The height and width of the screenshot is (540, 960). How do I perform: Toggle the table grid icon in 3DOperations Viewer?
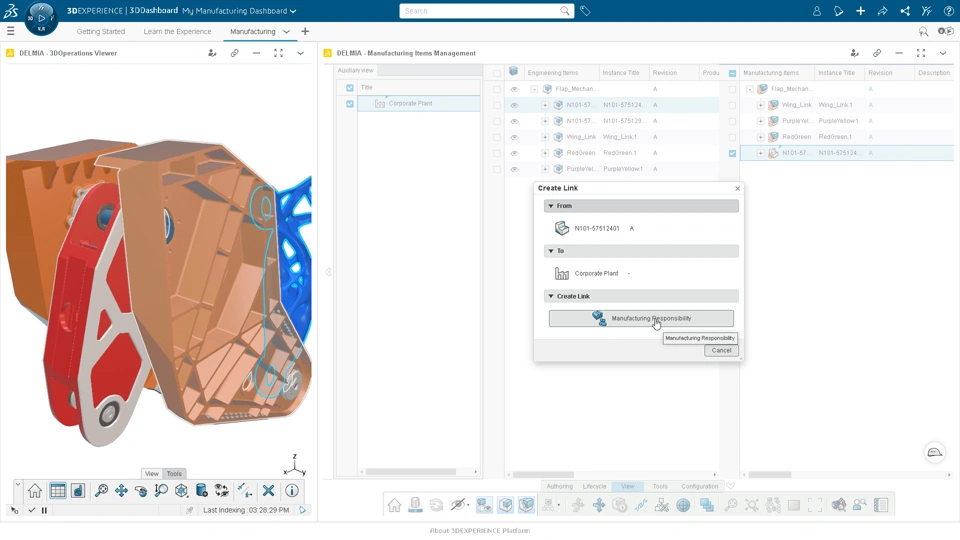click(x=58, y=490)
